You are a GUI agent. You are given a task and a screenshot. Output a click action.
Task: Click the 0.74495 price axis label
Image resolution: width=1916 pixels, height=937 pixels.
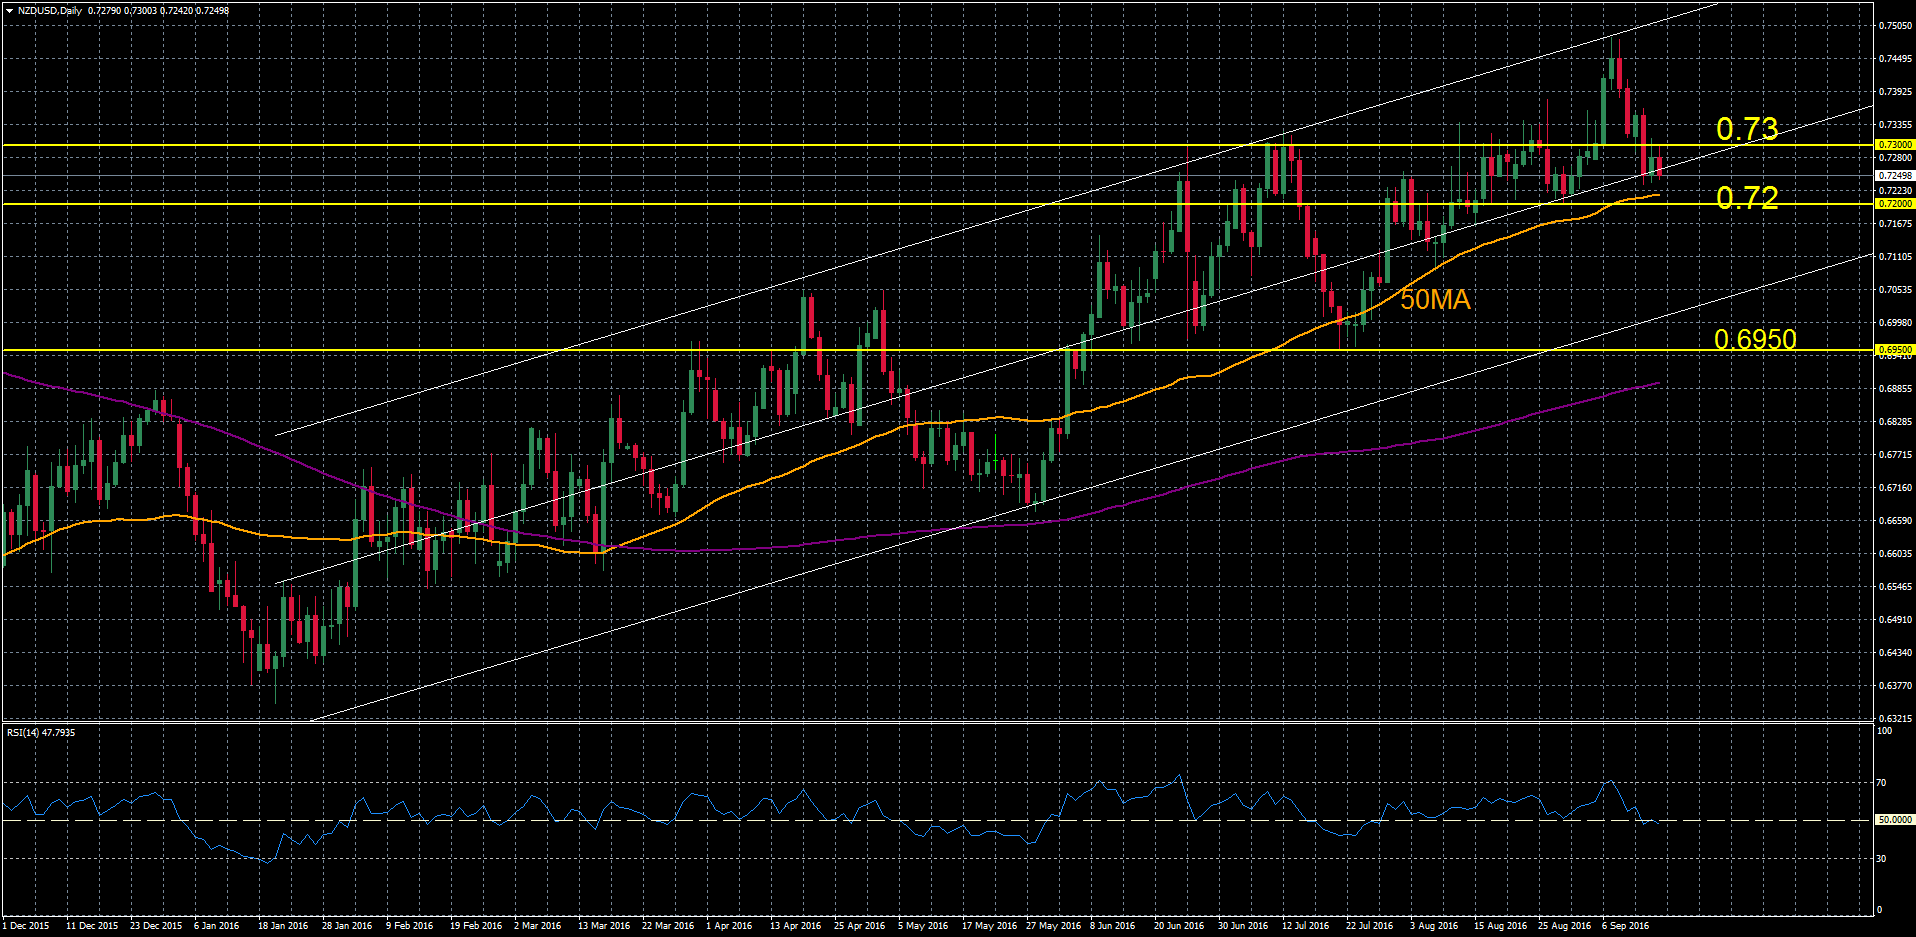pos(1896,59)
